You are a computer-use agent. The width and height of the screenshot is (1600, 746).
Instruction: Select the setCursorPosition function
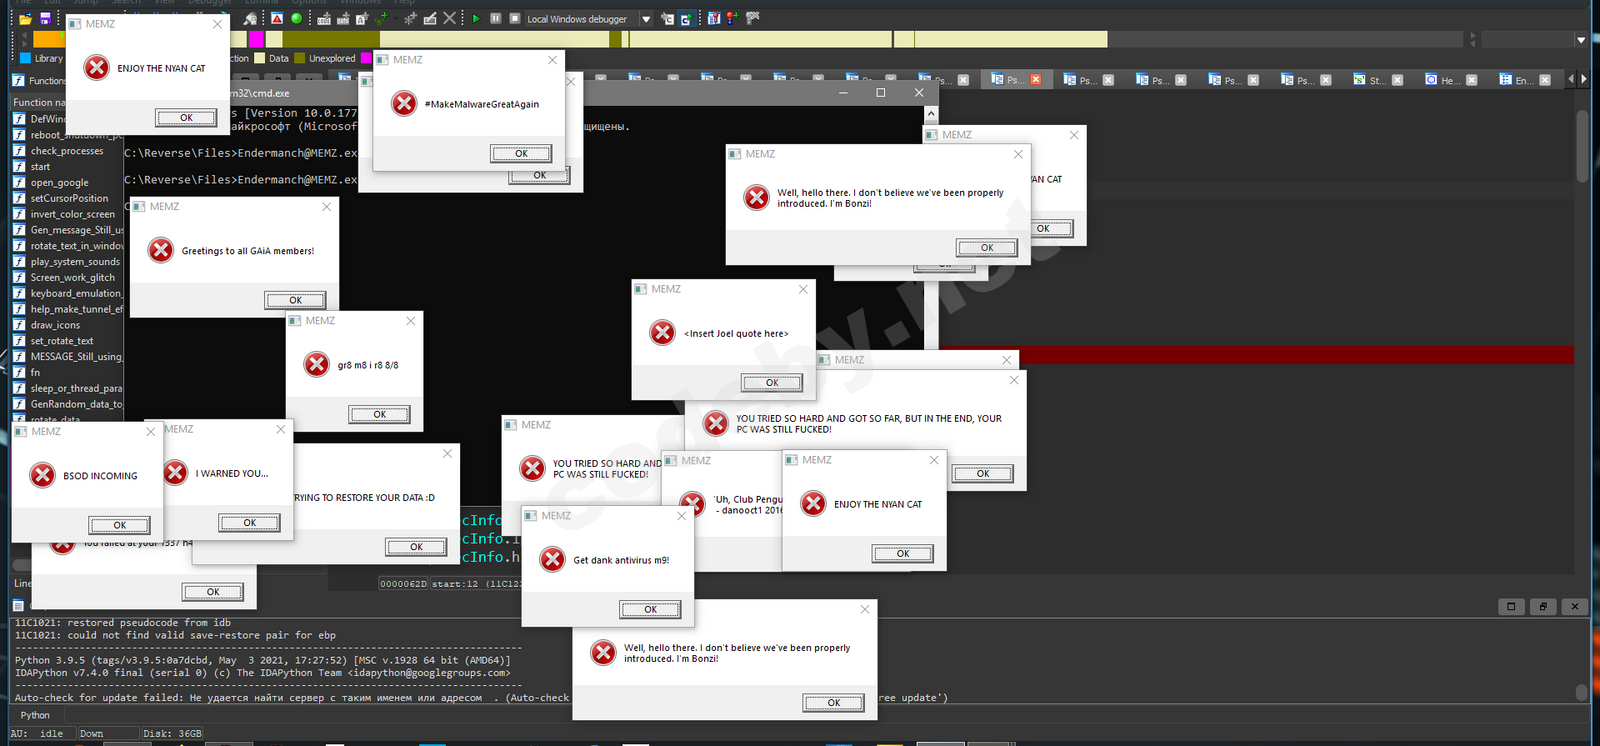68,198
